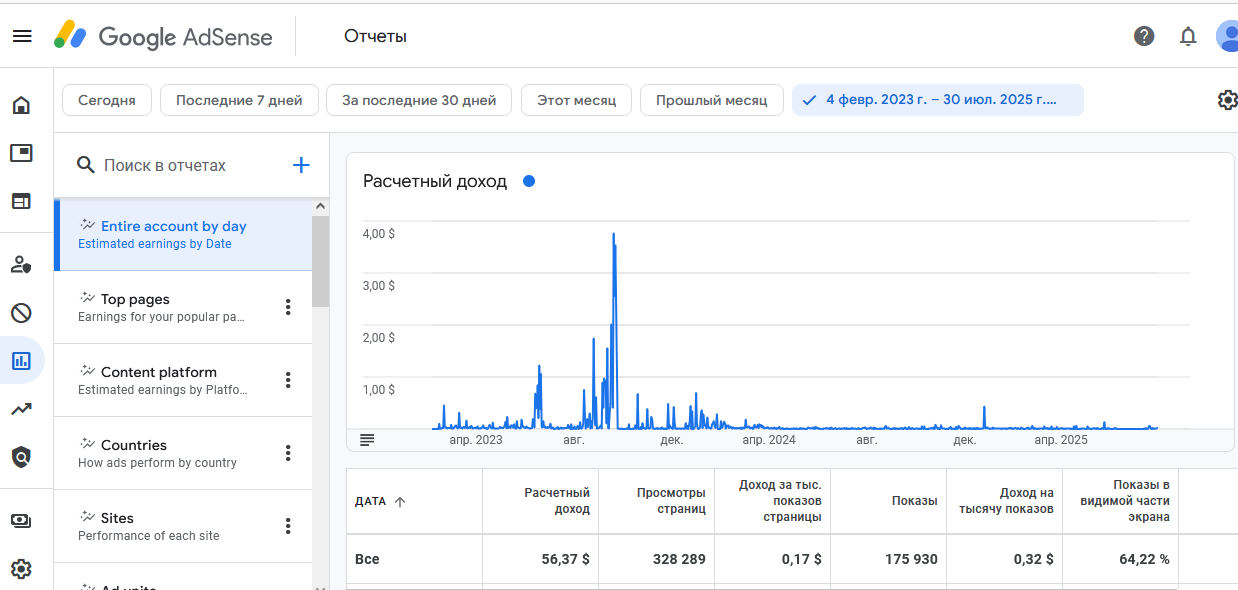Select the Reports bar chart sidebar icon
The height and width of the screenshot is (590, 1238).
pyautogui.click(x=21, y=361)
